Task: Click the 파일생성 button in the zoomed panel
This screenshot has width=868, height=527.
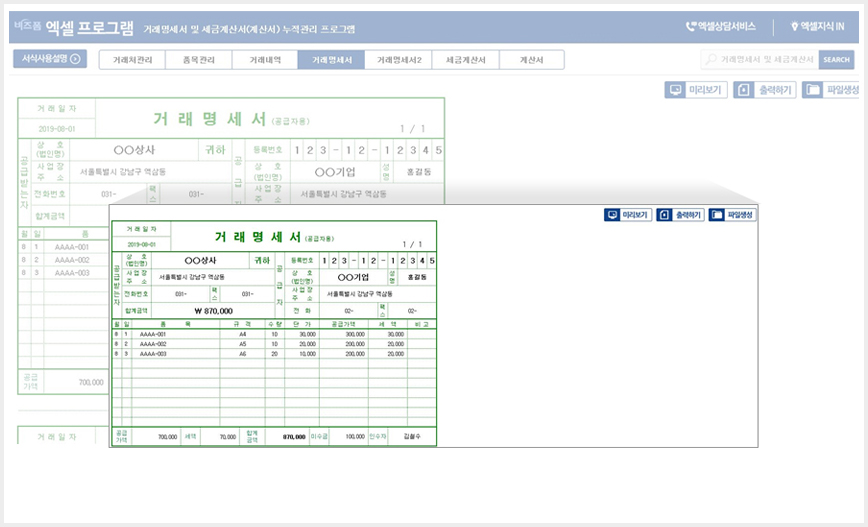Action: [732, 215]
